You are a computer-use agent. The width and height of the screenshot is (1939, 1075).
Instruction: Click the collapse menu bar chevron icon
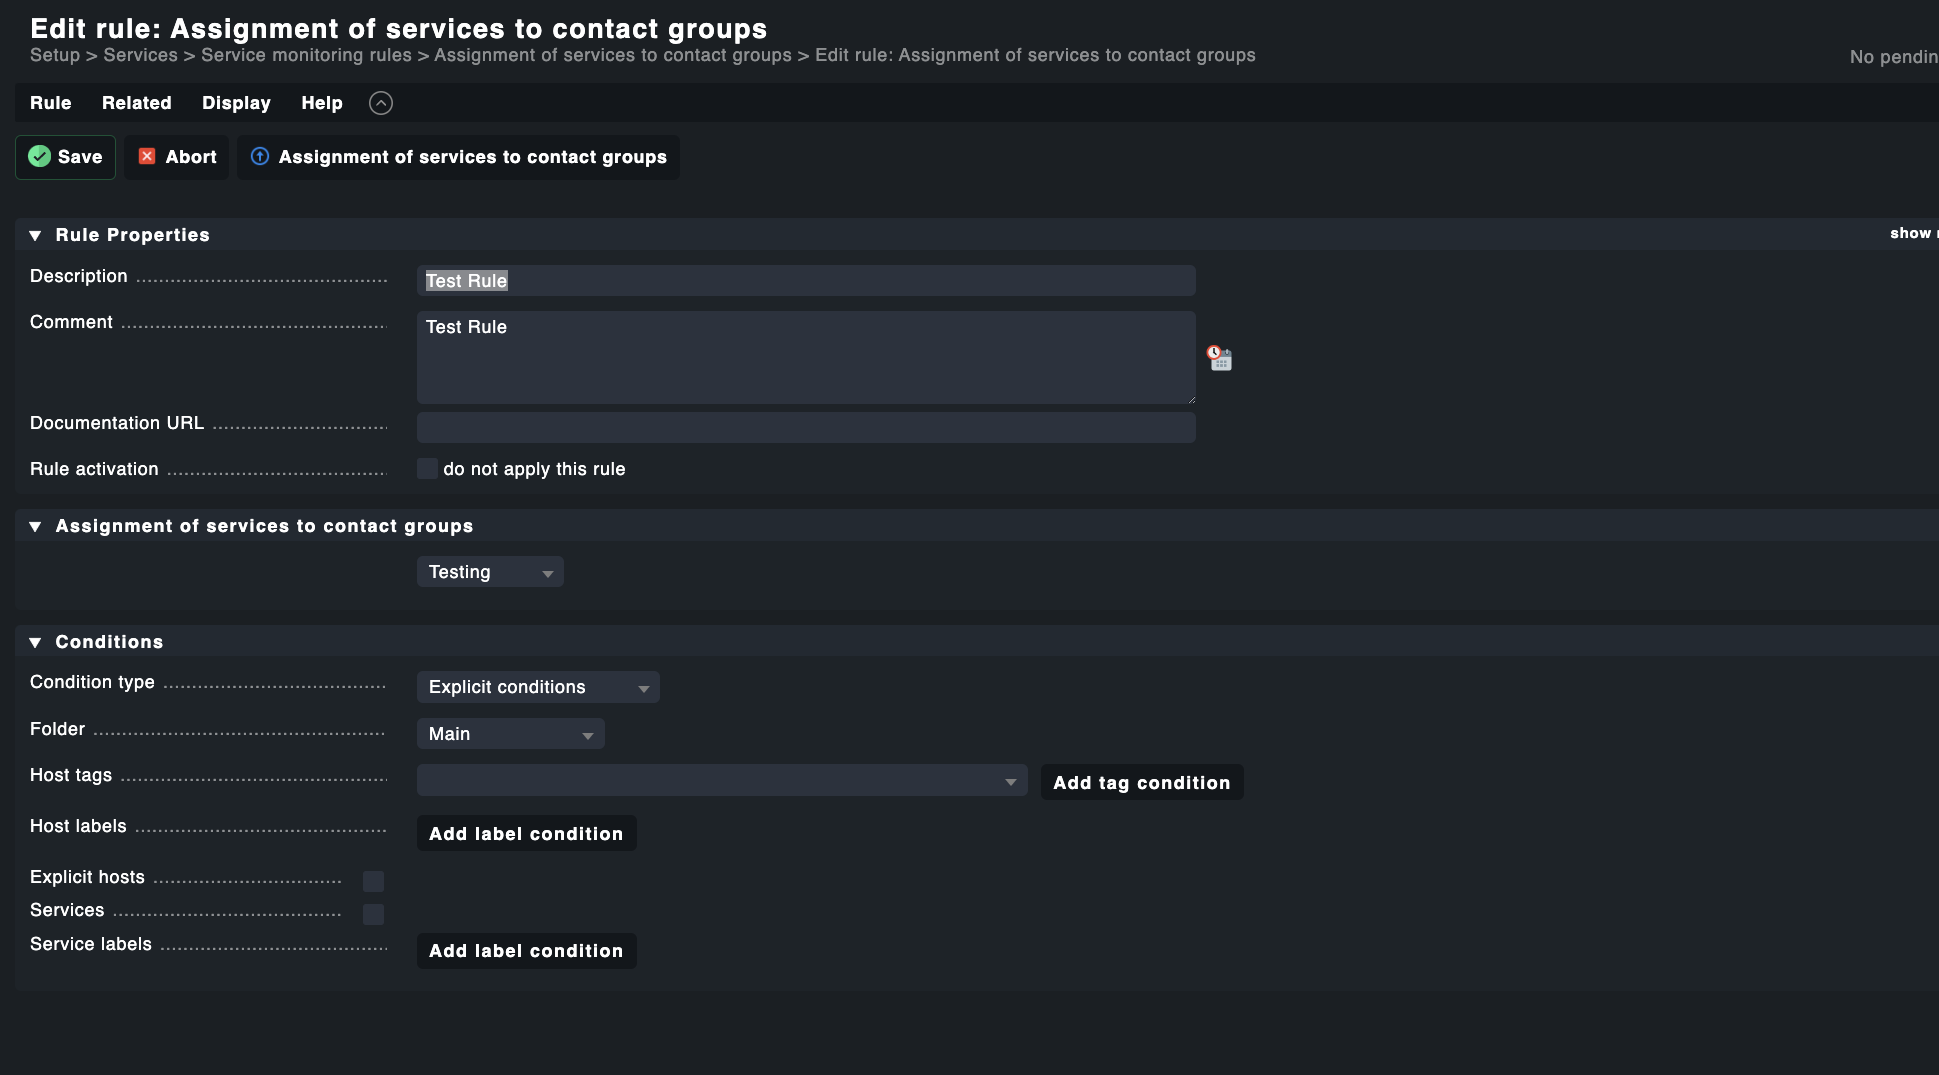[x=381, y=103]
